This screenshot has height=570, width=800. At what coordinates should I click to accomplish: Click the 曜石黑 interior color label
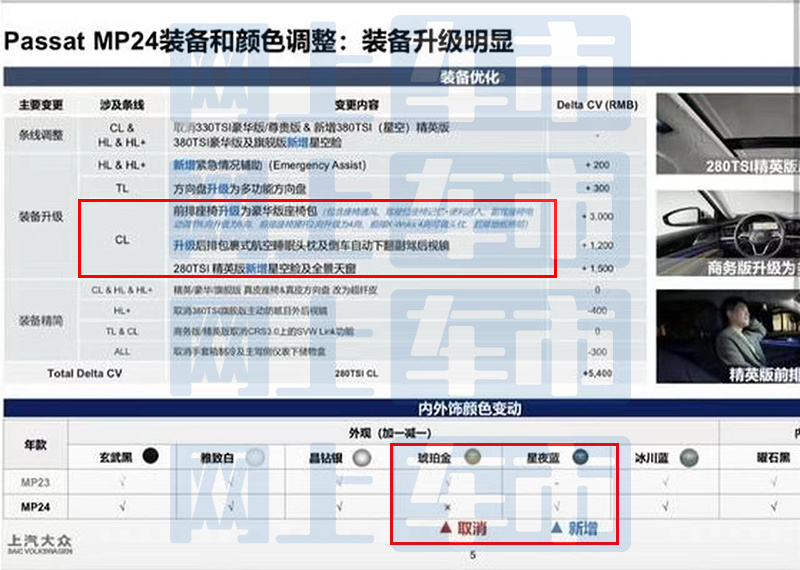tap(773, 458)
